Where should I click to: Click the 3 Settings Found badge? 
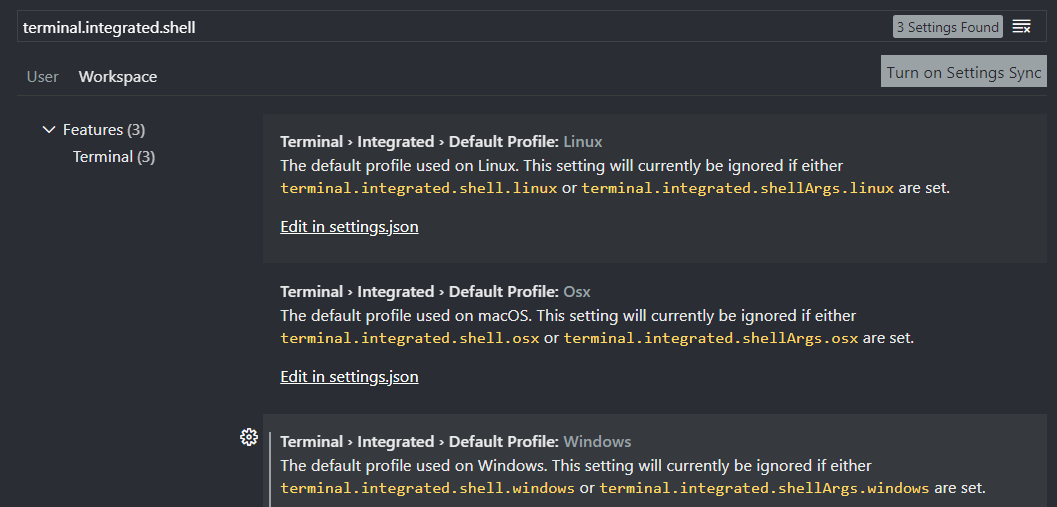[947, 27]
